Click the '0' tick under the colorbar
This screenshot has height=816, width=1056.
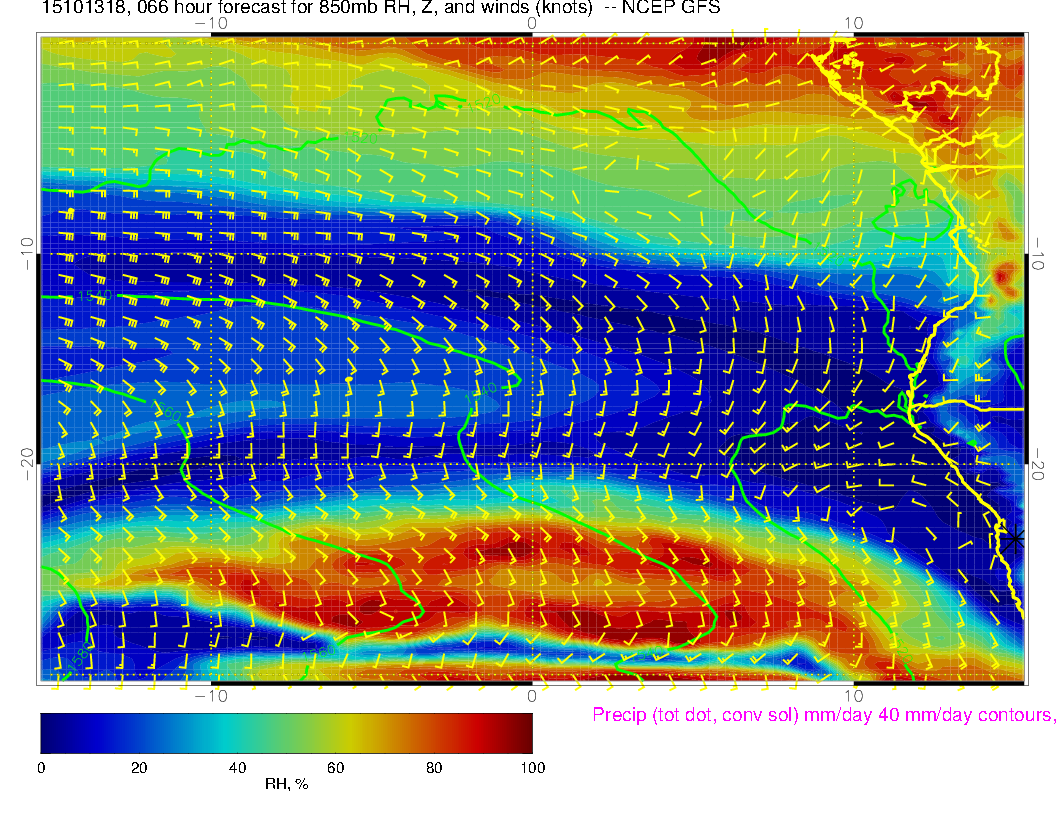(41, 768)
